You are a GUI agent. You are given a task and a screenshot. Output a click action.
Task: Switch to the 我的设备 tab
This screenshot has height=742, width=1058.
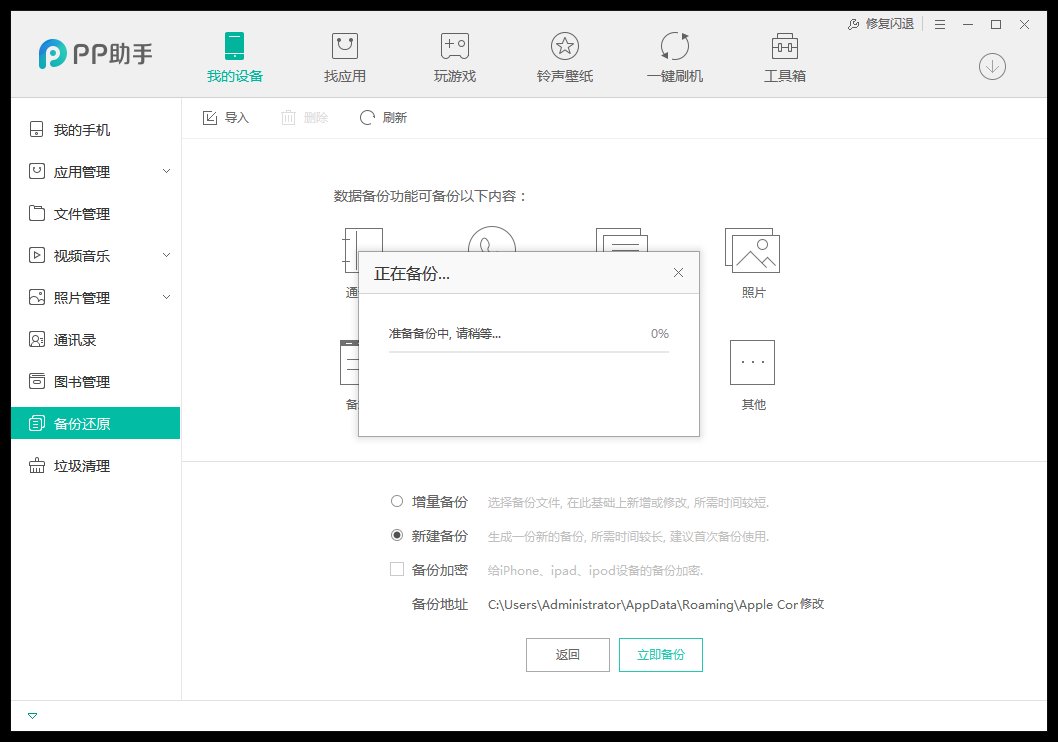tap(234, 55)
